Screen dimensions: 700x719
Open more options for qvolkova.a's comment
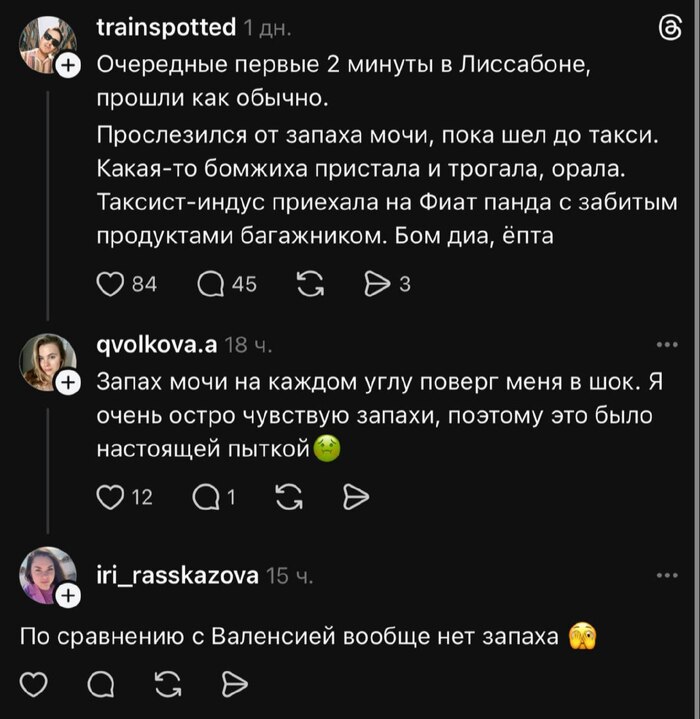pos(666,346)
